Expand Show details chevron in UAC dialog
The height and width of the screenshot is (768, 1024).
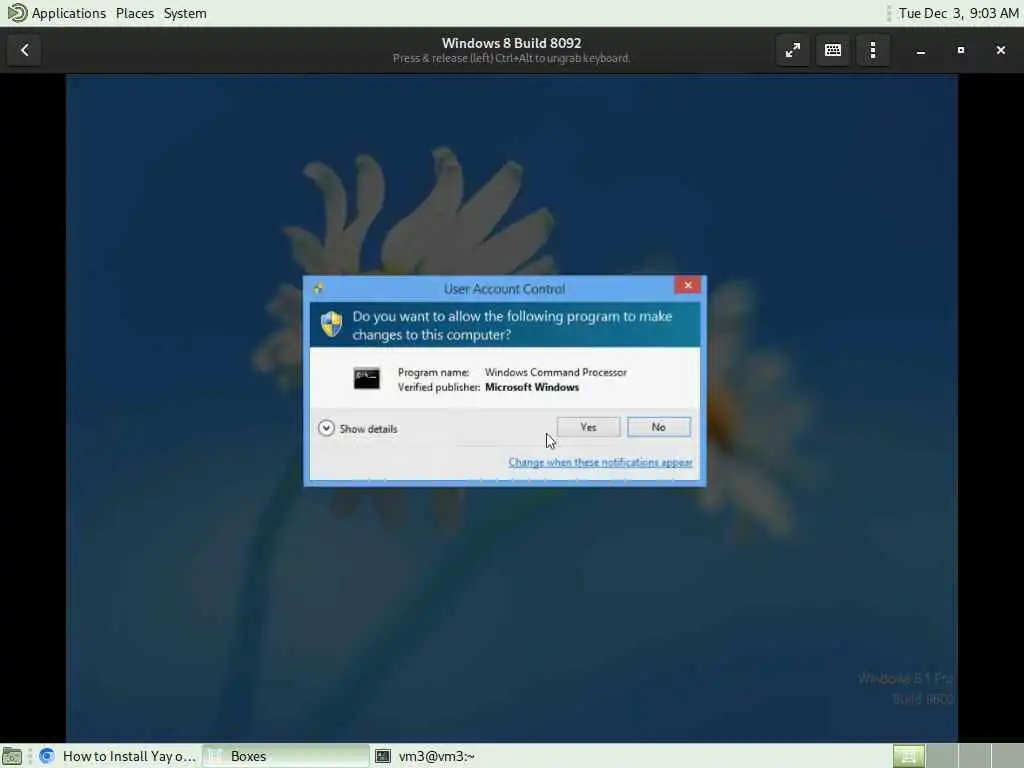click(x=326, y=428)
